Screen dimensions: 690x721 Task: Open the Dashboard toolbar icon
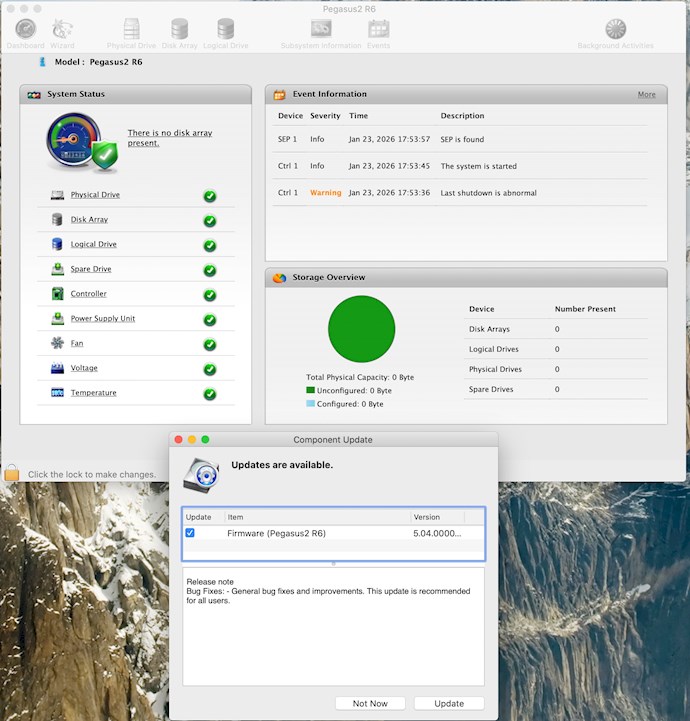tap(25, 31)
